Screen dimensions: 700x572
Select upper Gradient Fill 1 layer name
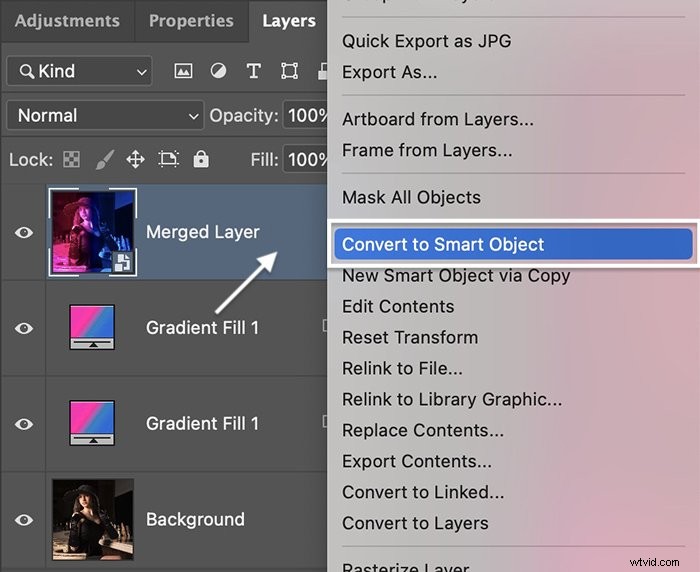[x=202, y=328]
